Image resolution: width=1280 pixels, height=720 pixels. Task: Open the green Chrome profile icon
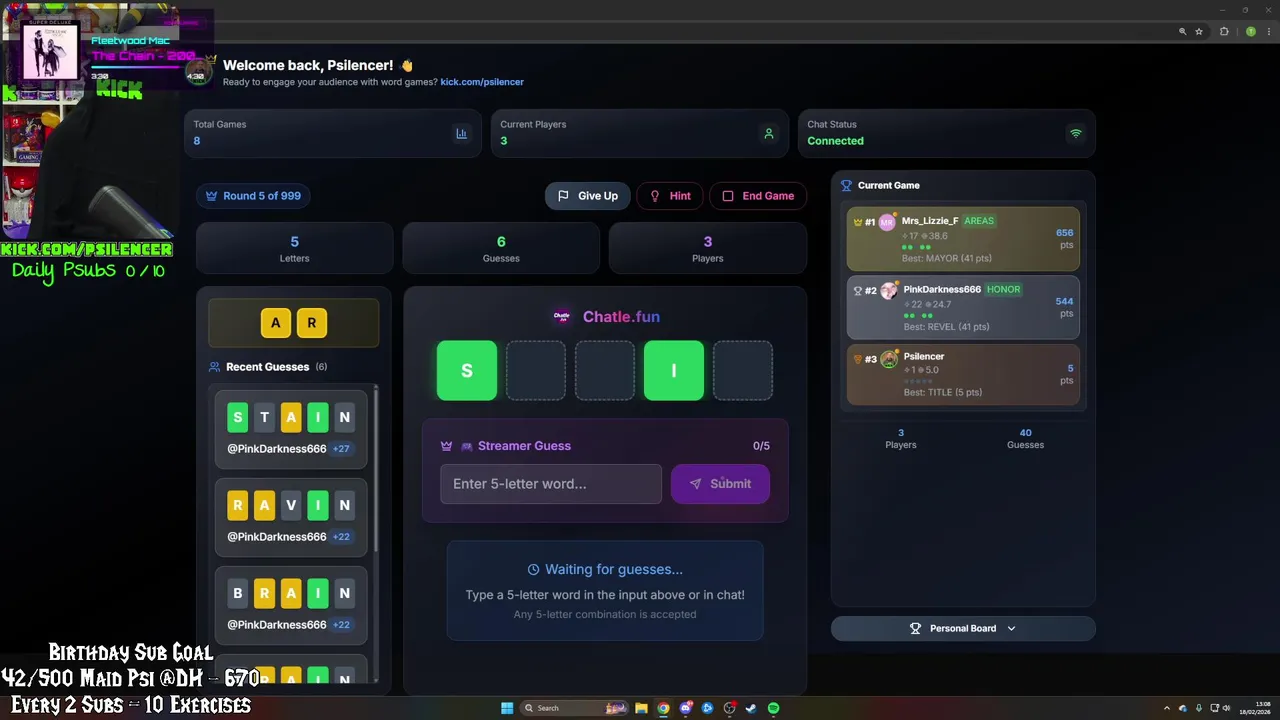1250,31
